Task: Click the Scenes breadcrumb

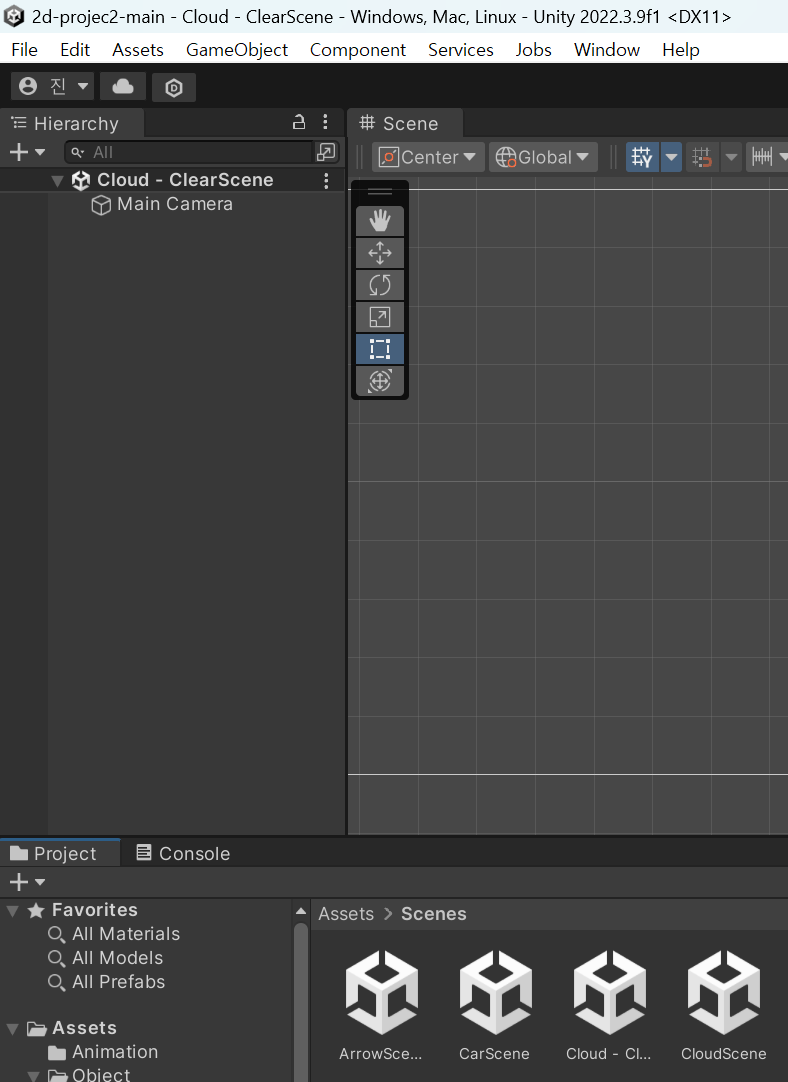Action: tap(433, 914)
